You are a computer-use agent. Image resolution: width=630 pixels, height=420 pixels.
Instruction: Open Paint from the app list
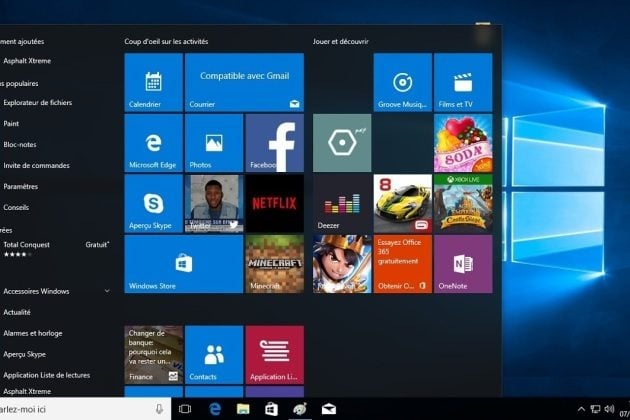[x=11, y=123]
